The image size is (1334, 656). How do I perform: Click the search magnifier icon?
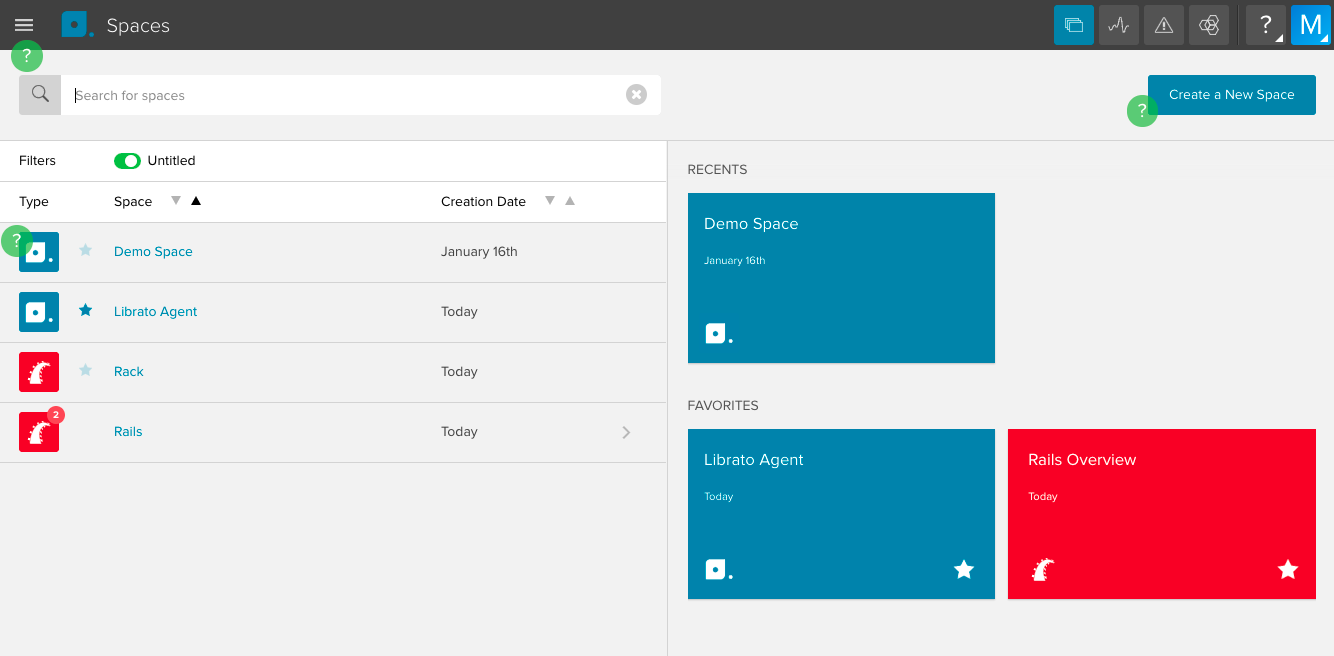point(40,95)
